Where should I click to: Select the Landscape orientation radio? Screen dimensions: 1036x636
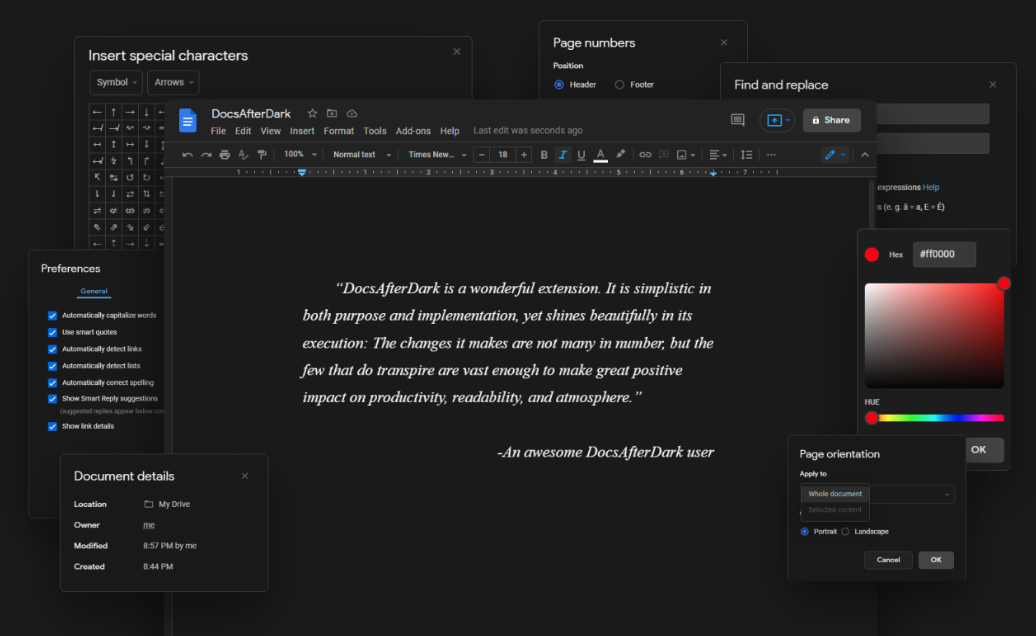point(845,532)
